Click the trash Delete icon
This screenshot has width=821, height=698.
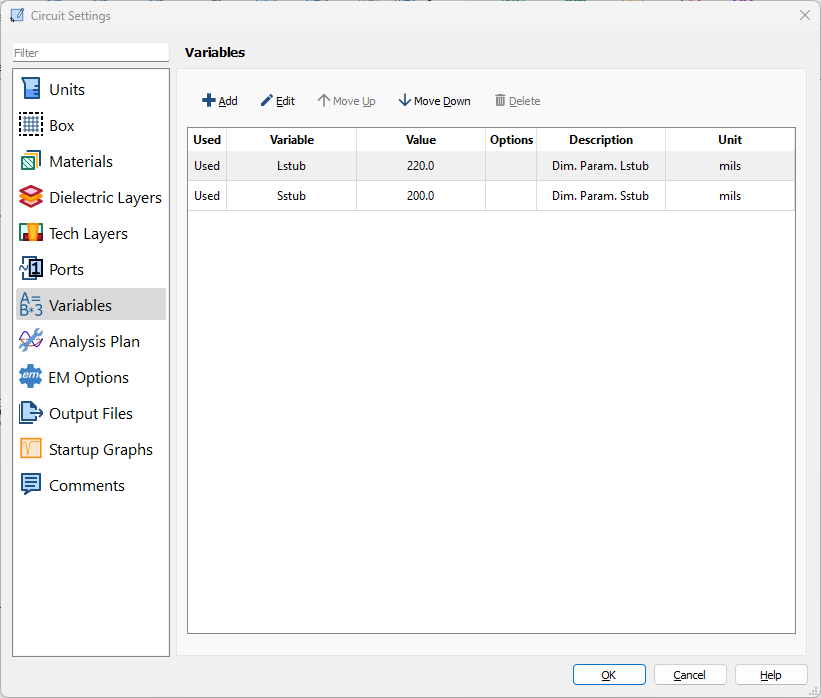tap(500, 100)
